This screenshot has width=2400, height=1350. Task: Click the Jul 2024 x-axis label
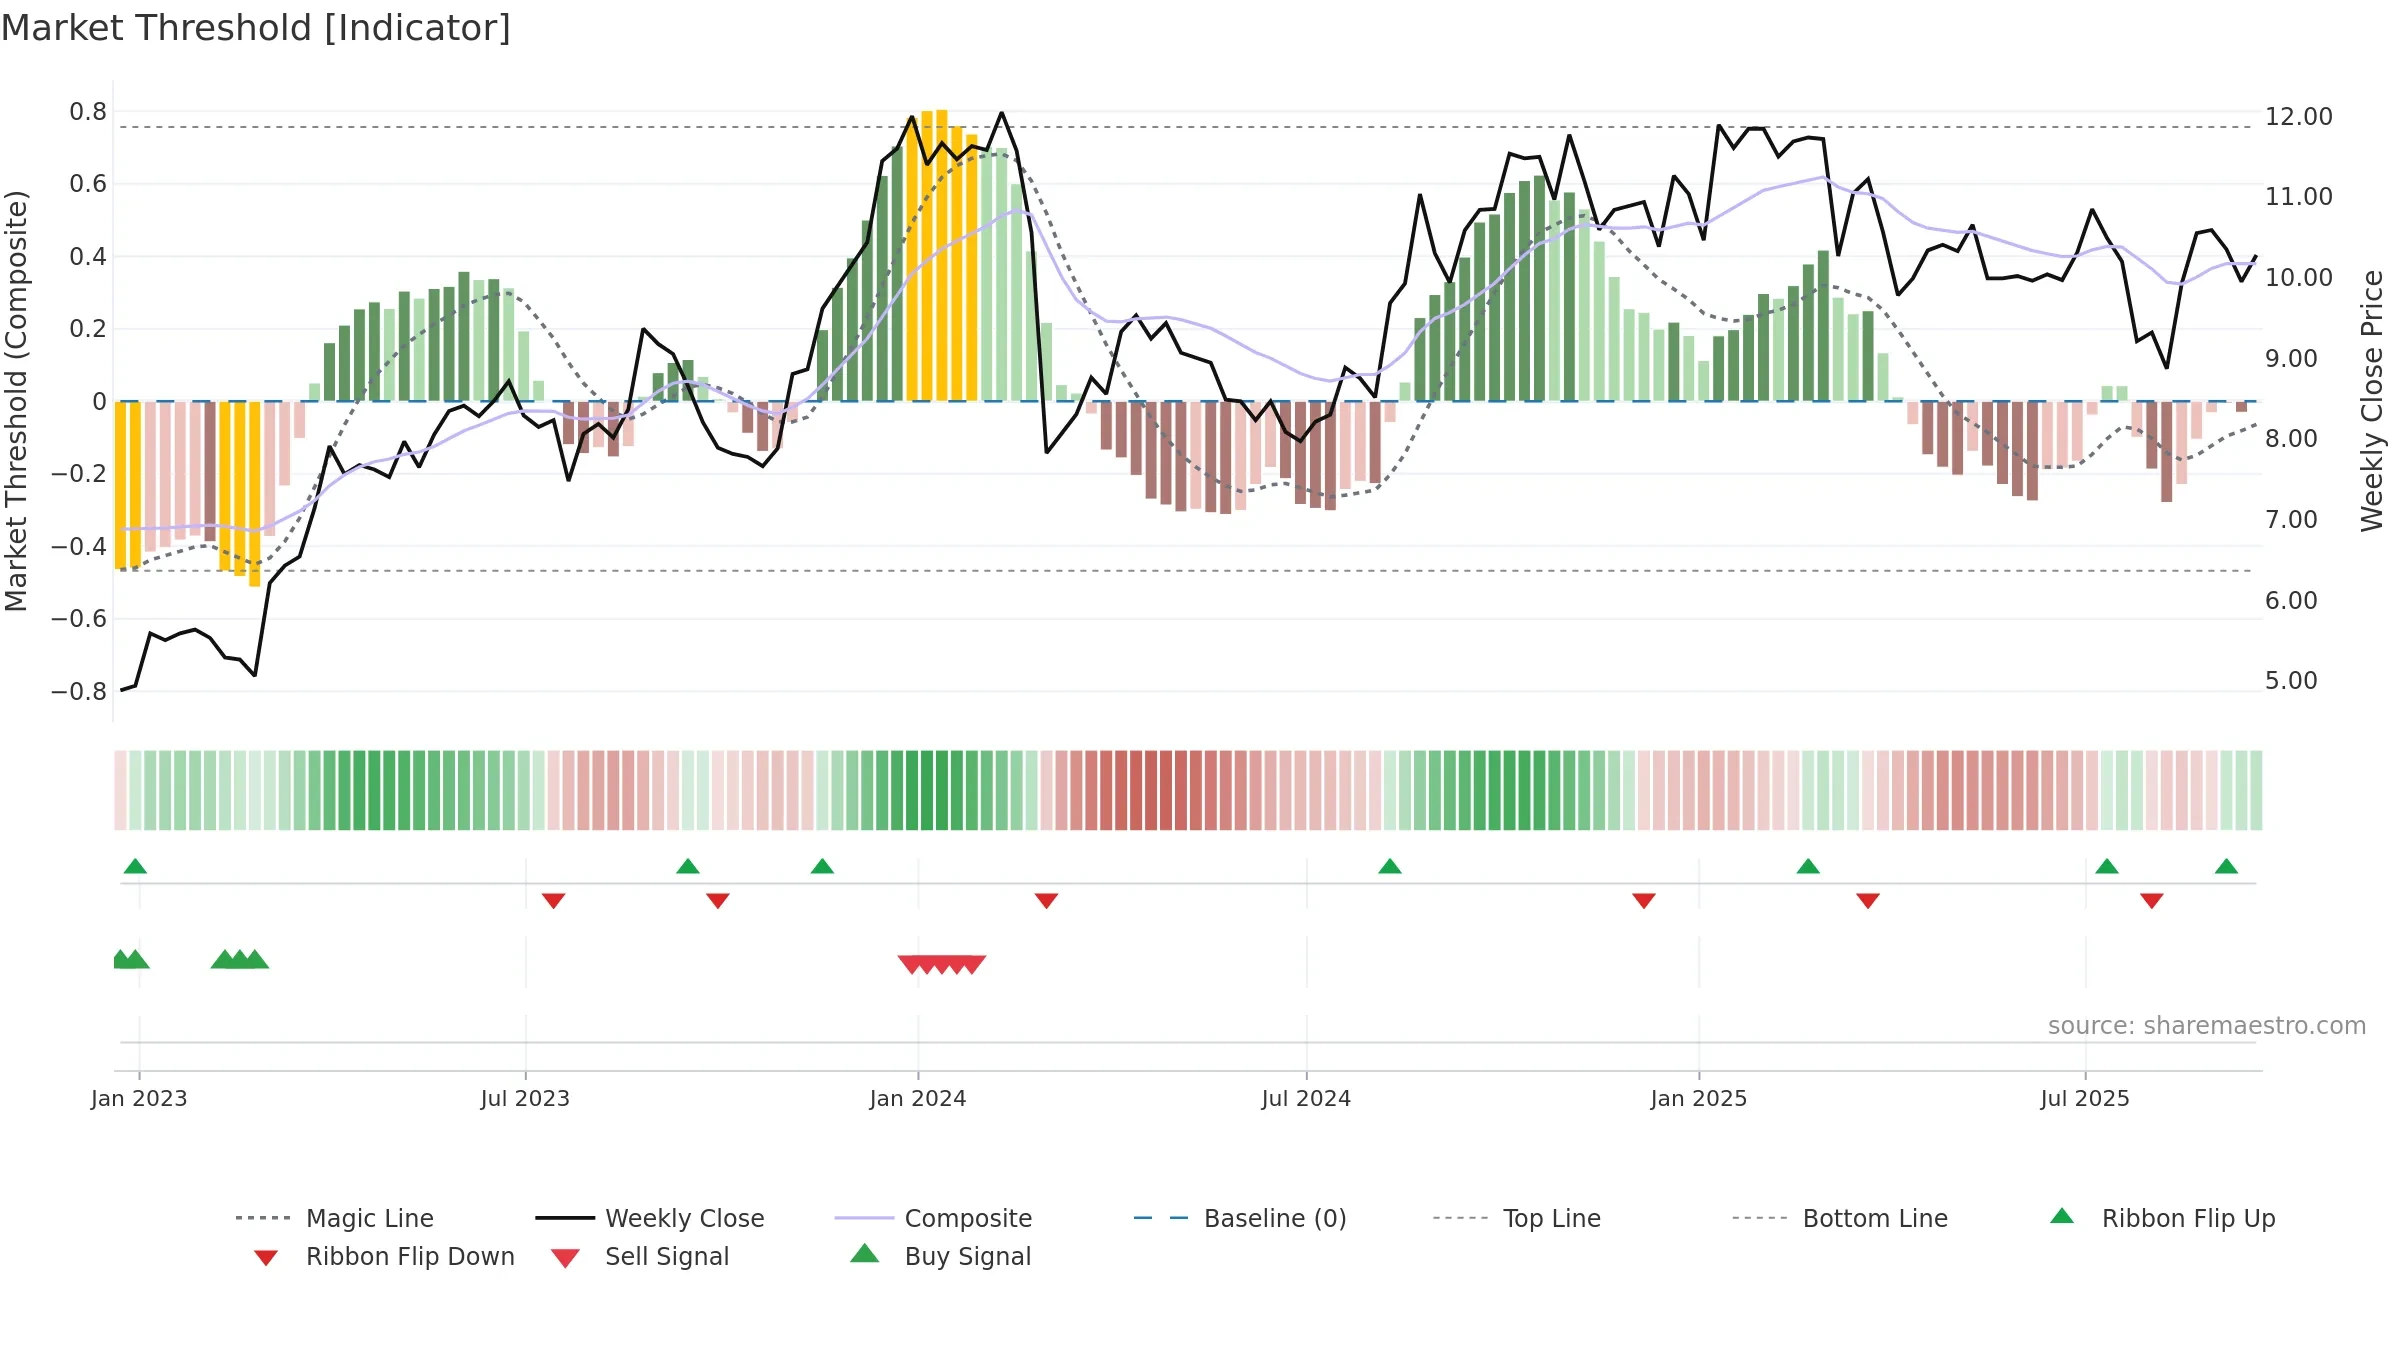click(x=1306, y=1099)
